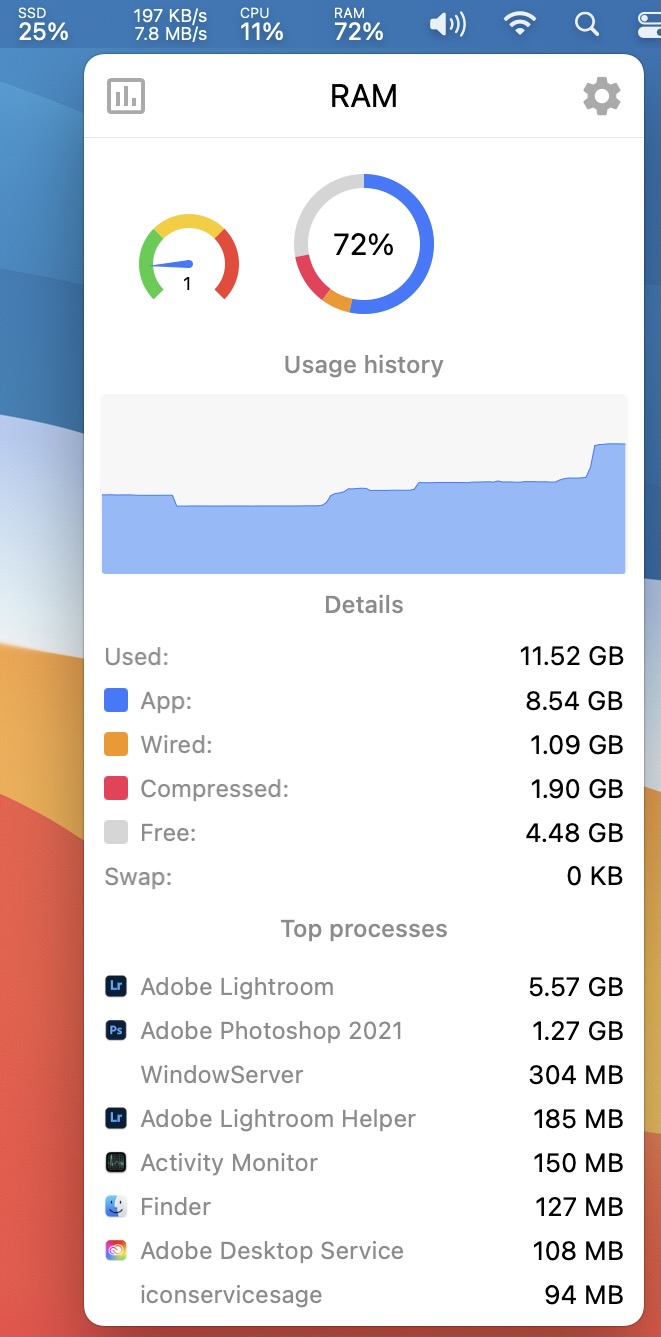Click the blue App color swatch
661x1337 pixels.
(116, 701)
